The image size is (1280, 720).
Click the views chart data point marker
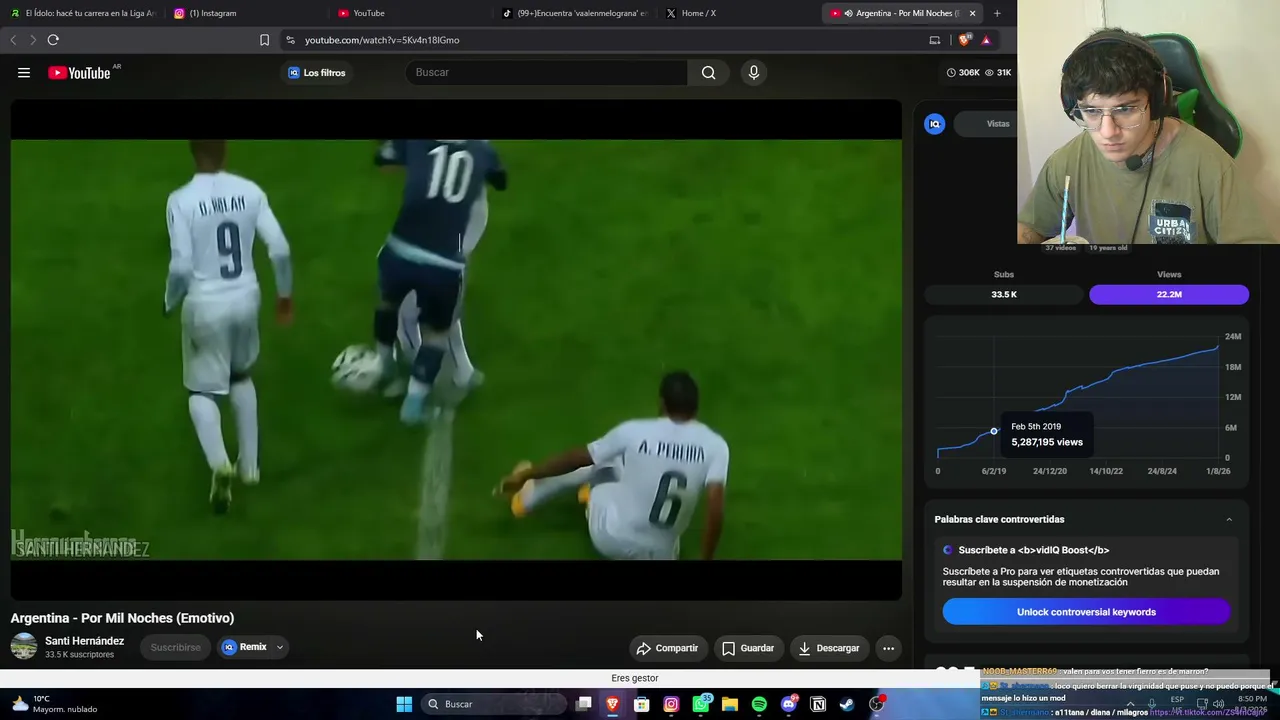point(994,431)
